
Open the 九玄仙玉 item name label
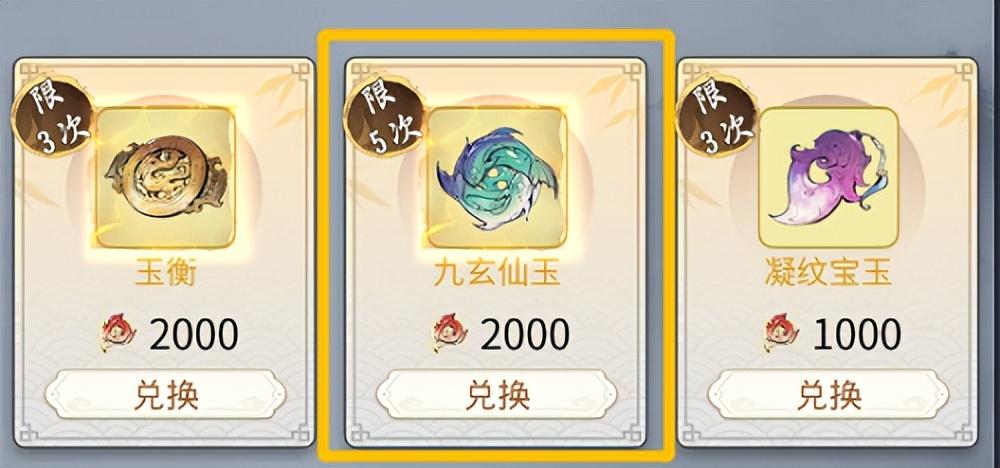point(497,274)
